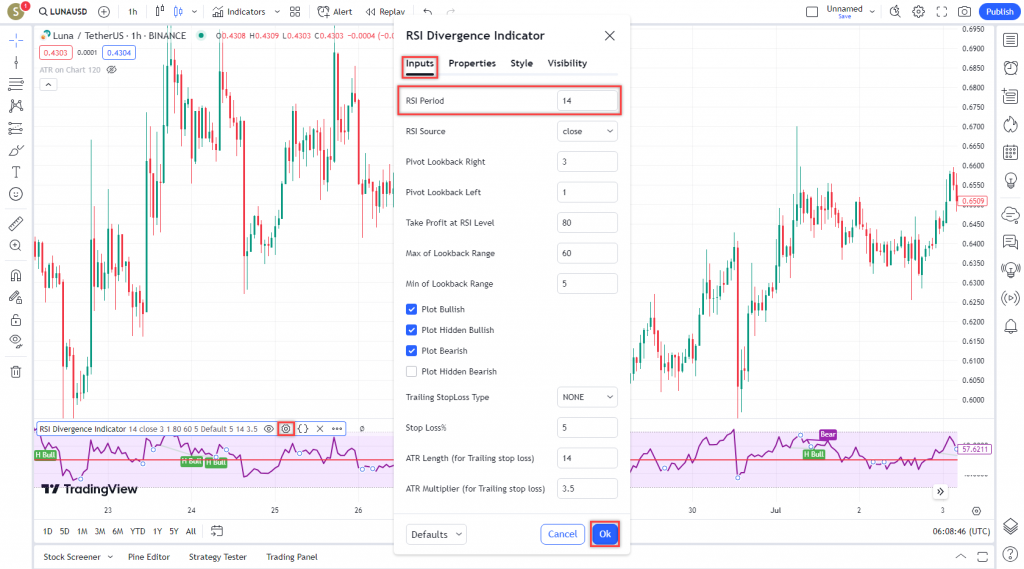This screenshot has width=1024, height=569.
Task: Set time range to 1M
Action: coord(82,531)
